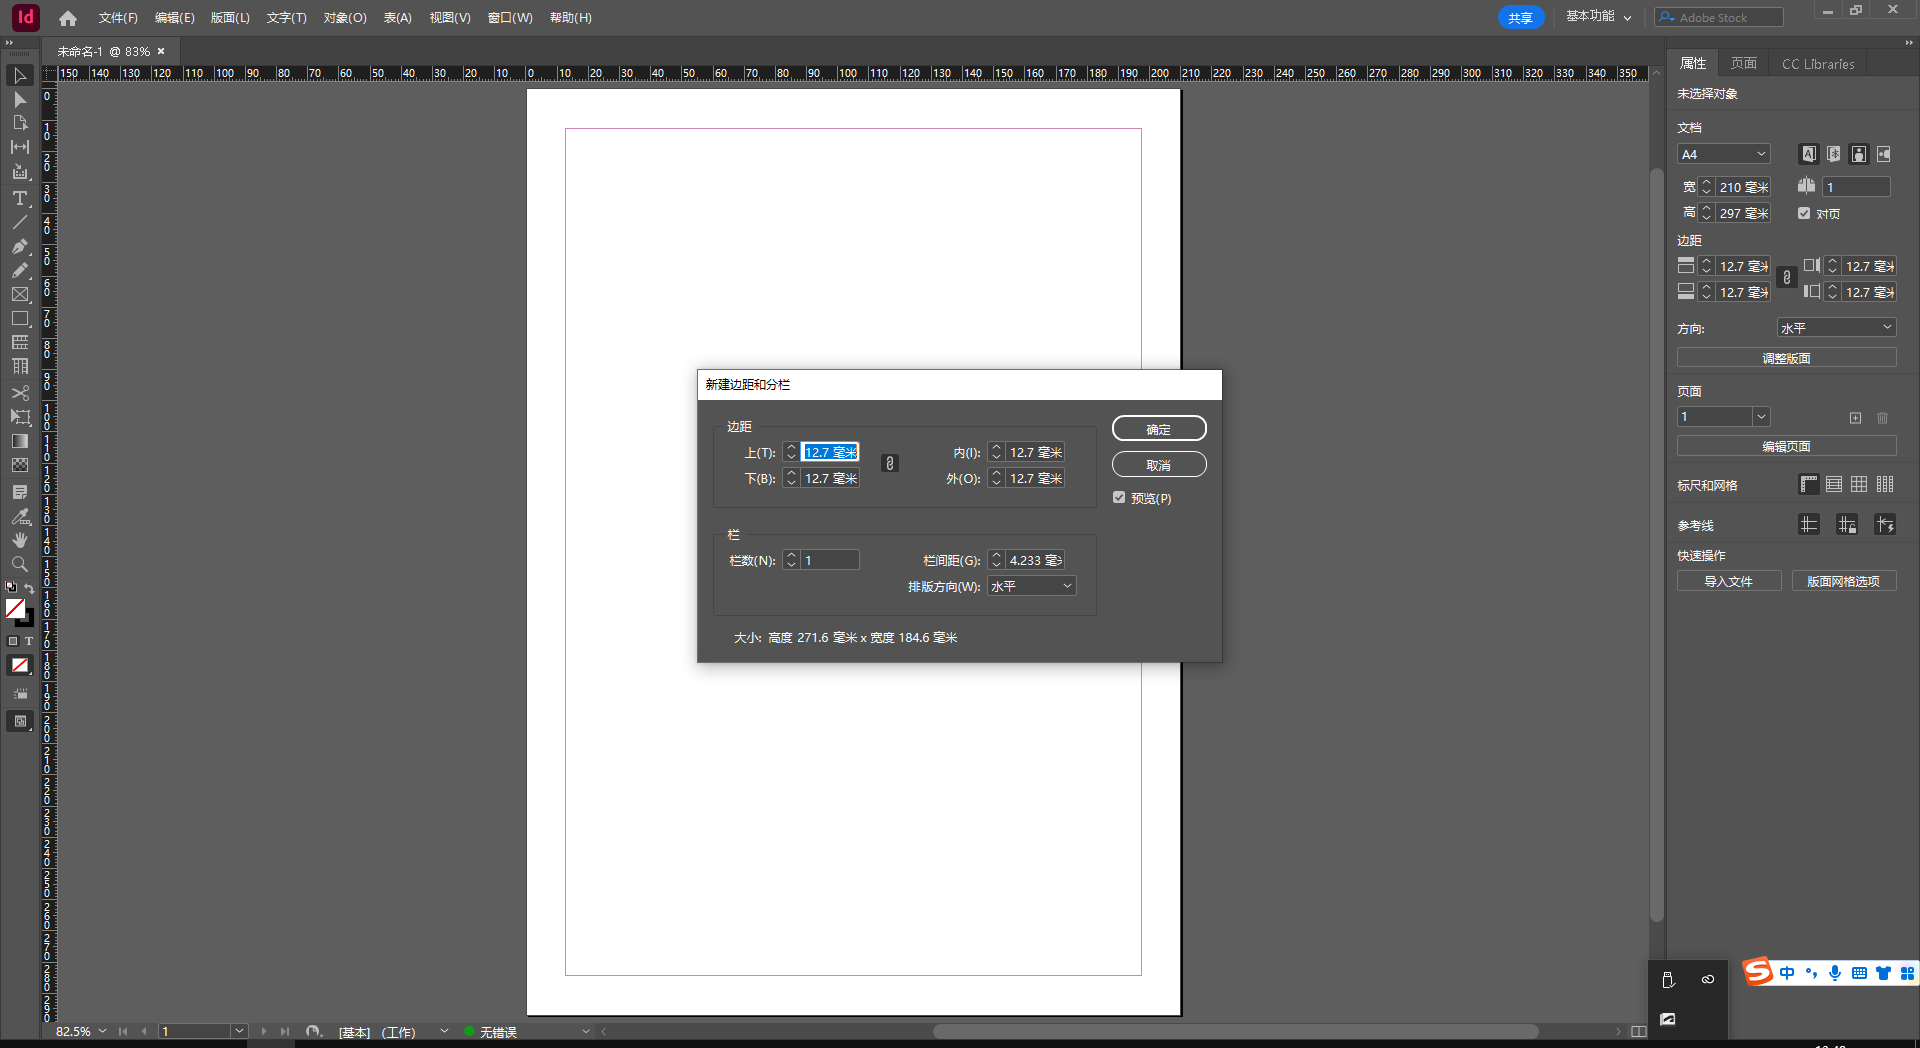Click the 确定 button

click(1159, 429)
